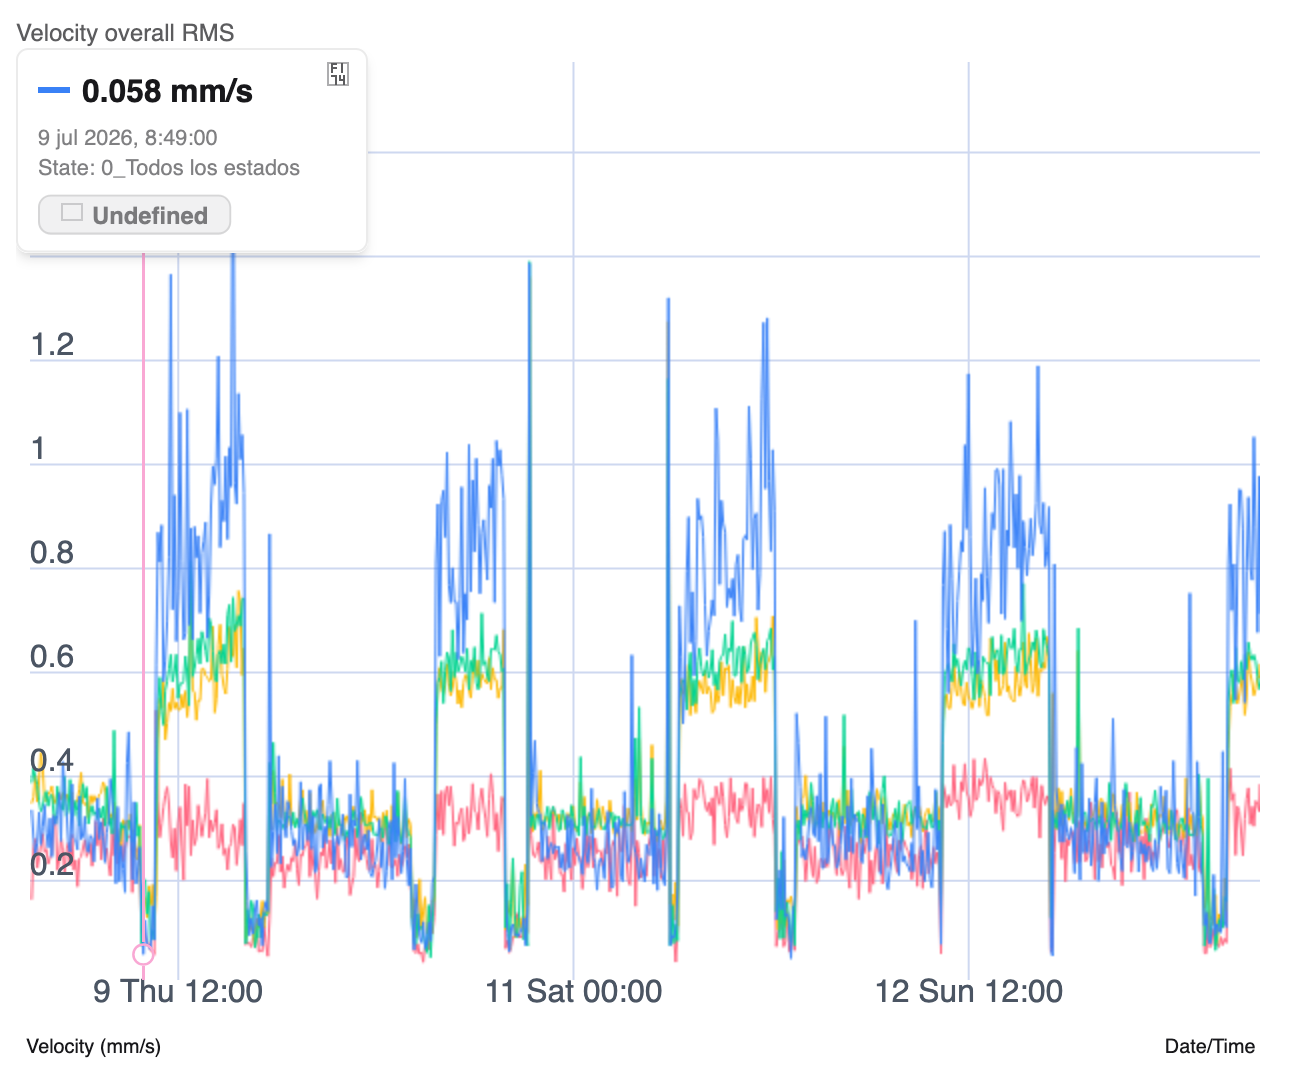Click the "0.8" y-axis tick label
Image resolution: width=1296 pixels, height=1076 pixels.
coord(52,553)
